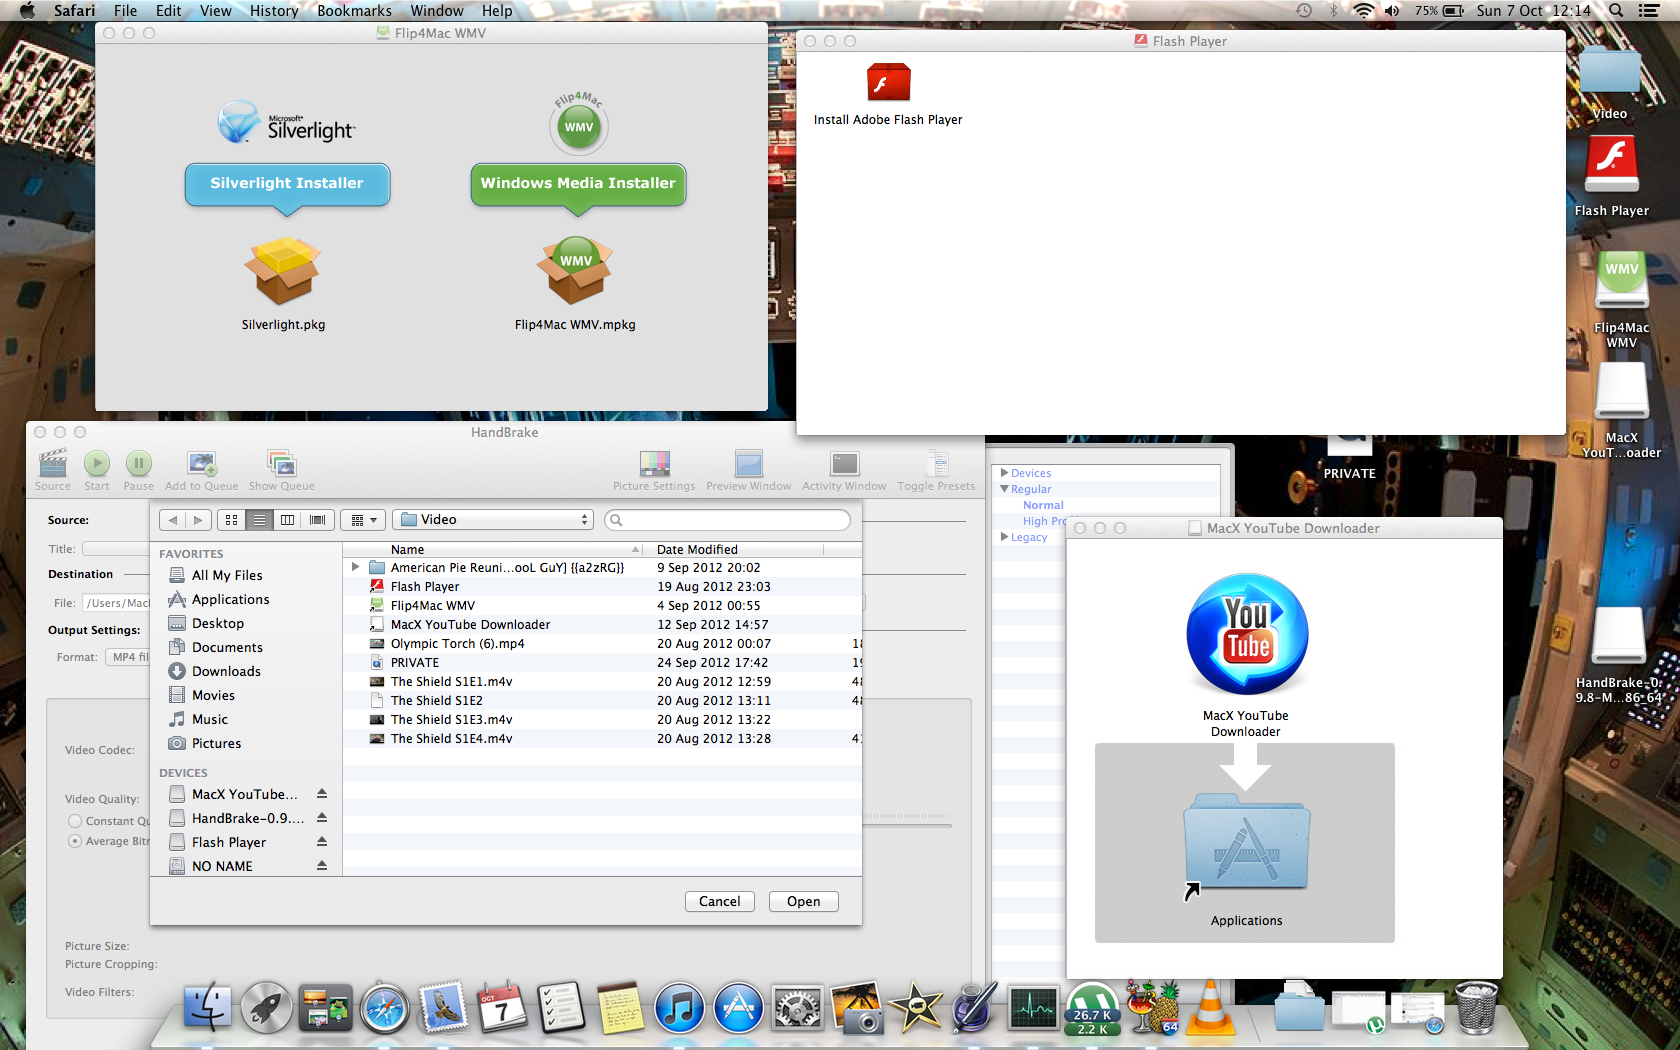
Task: Open the Bookmarks menu
Action: (x=354, y=11)
